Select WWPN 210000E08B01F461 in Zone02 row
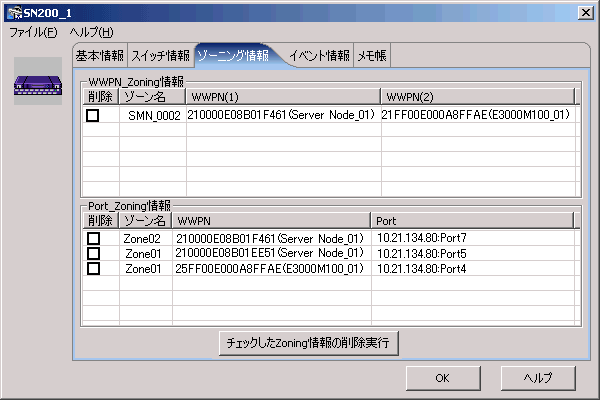 pos(272,238)
